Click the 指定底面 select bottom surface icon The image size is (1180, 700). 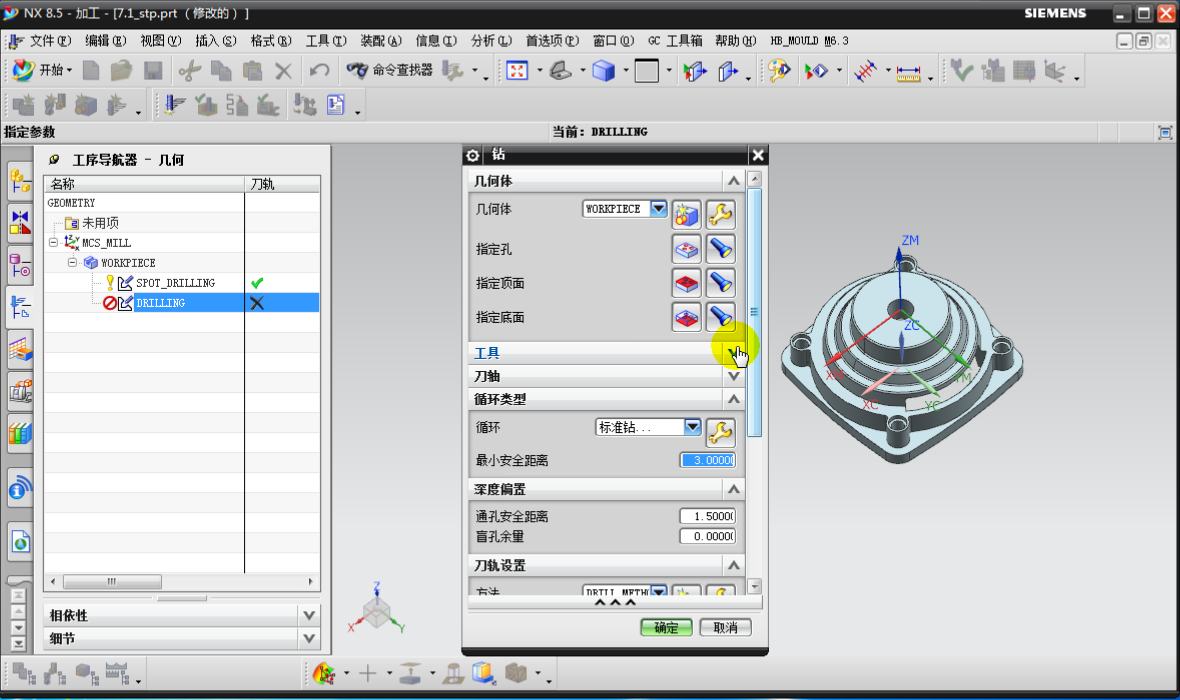(686, 317)
